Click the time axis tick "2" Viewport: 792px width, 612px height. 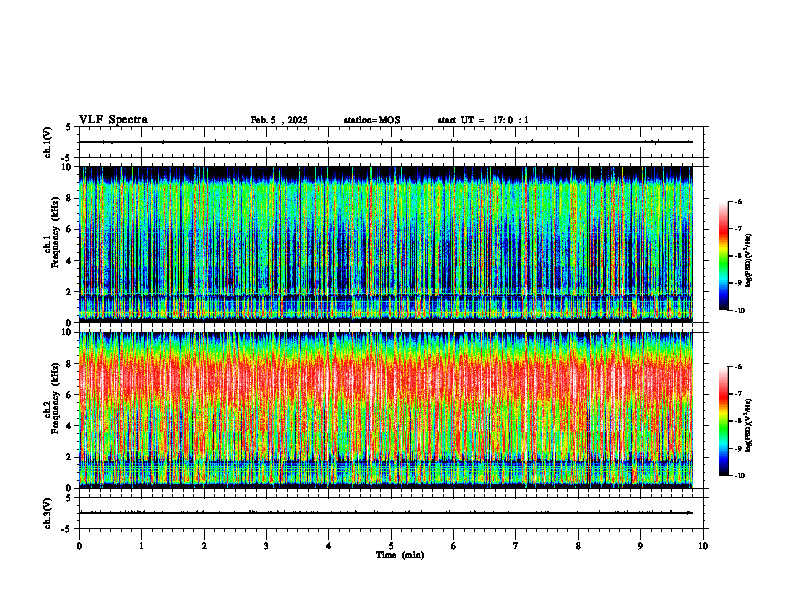coord(204,546)
